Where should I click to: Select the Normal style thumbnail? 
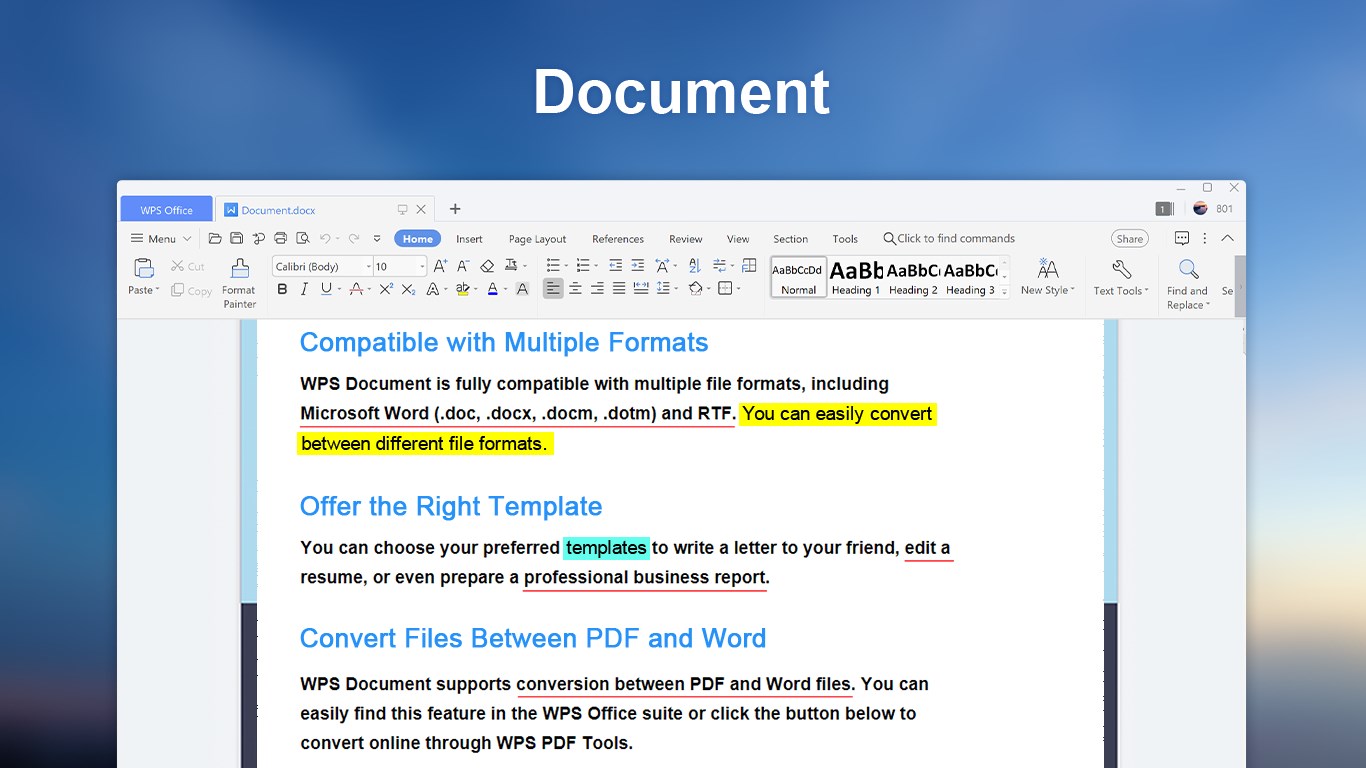coord(799,277)
